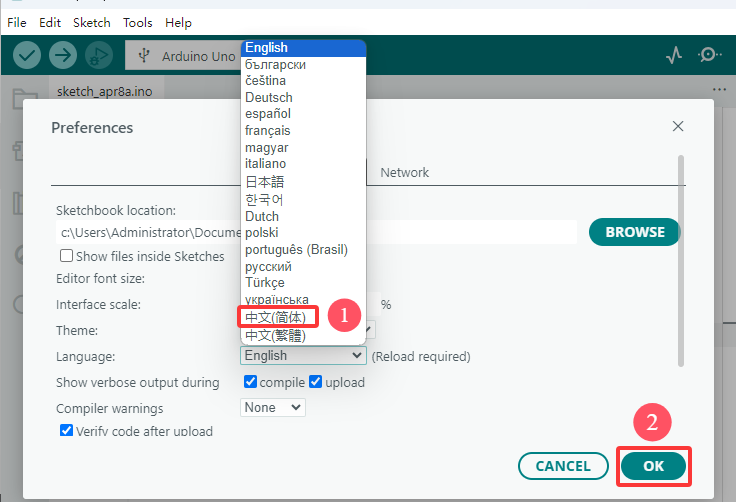Select português (Brasil) language option
The height and width of the screenshot is (502, 736).
pos(303,249)
